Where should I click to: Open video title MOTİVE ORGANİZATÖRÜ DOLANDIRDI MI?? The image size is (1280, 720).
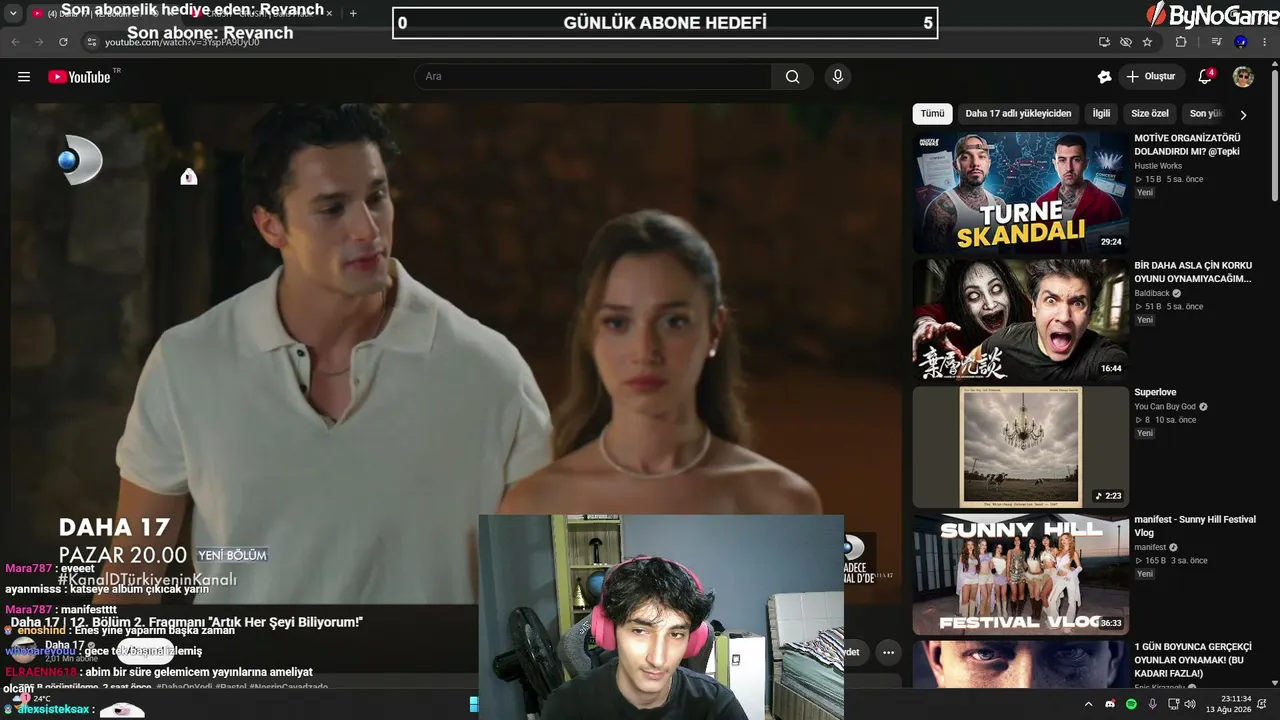tap(1187, 145)
